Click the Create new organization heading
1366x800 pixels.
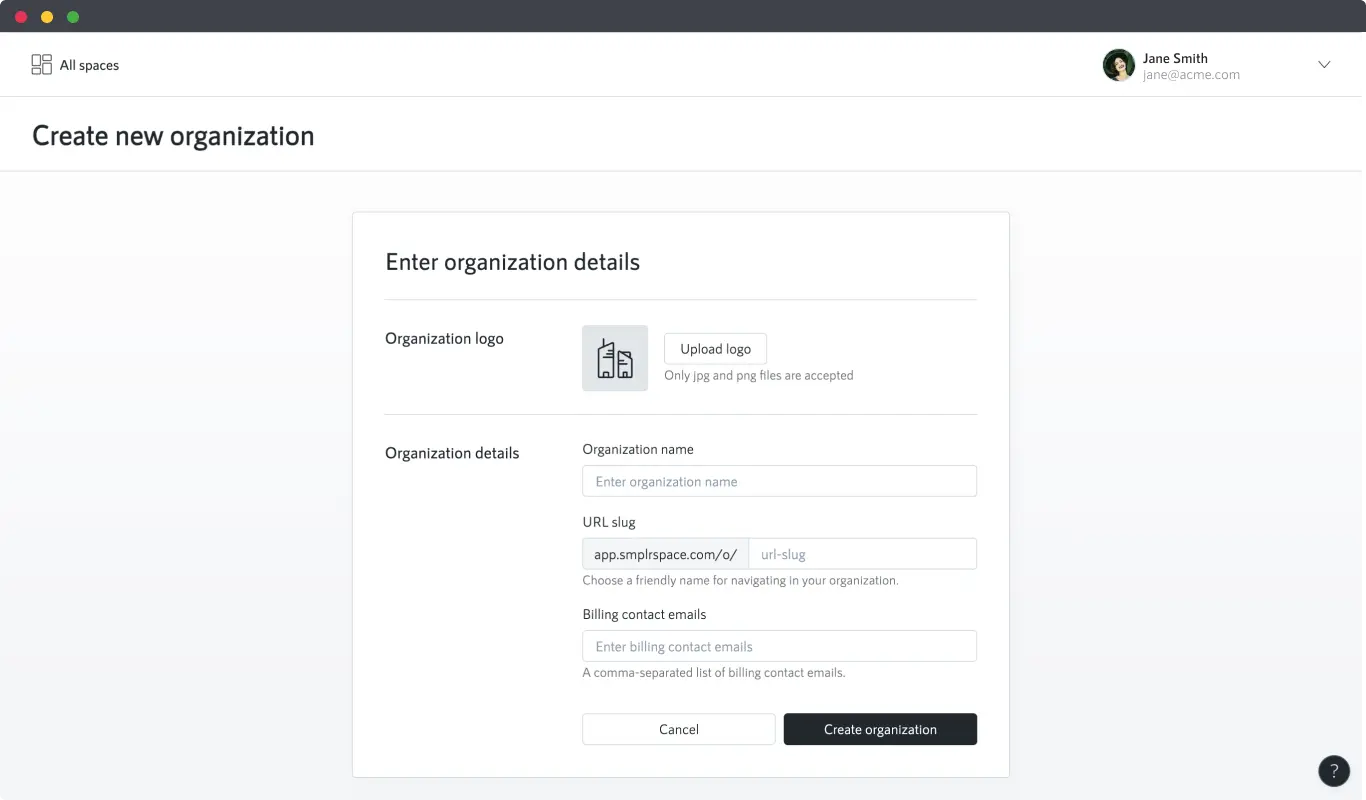[x=173, y=136]
